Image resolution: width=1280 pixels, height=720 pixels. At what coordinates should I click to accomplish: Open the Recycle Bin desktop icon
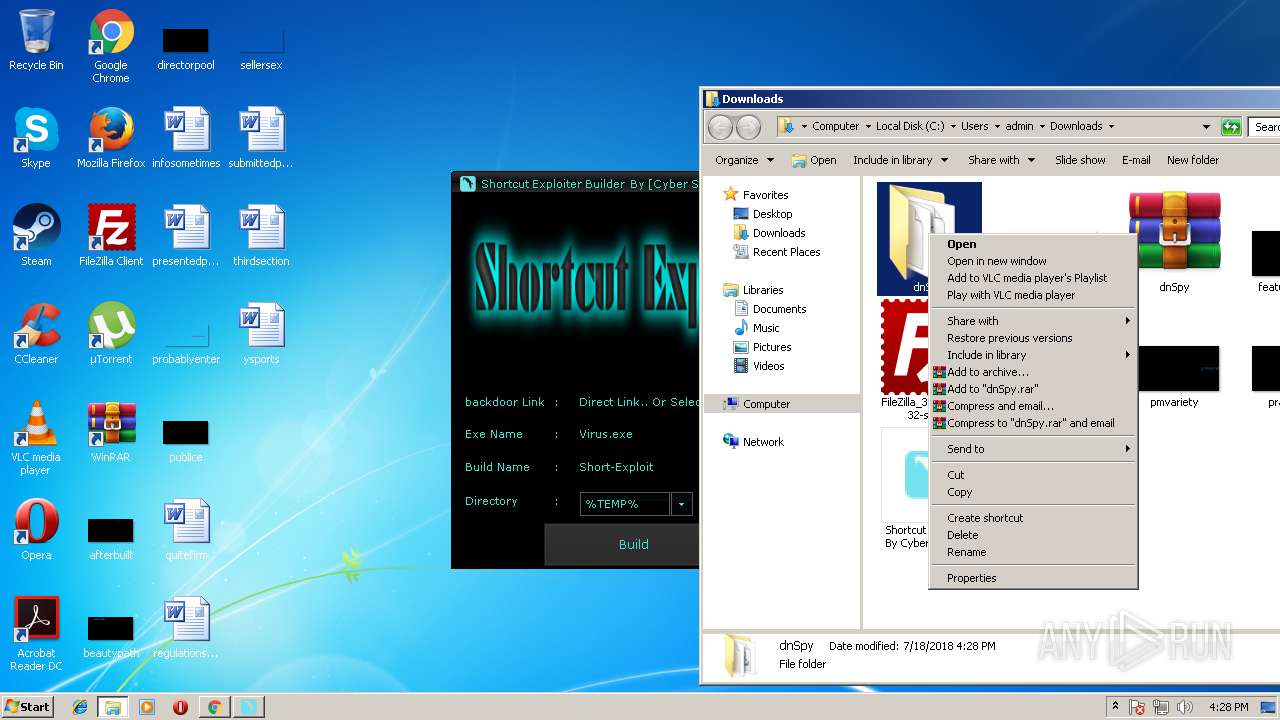click(x=36, y=40)
